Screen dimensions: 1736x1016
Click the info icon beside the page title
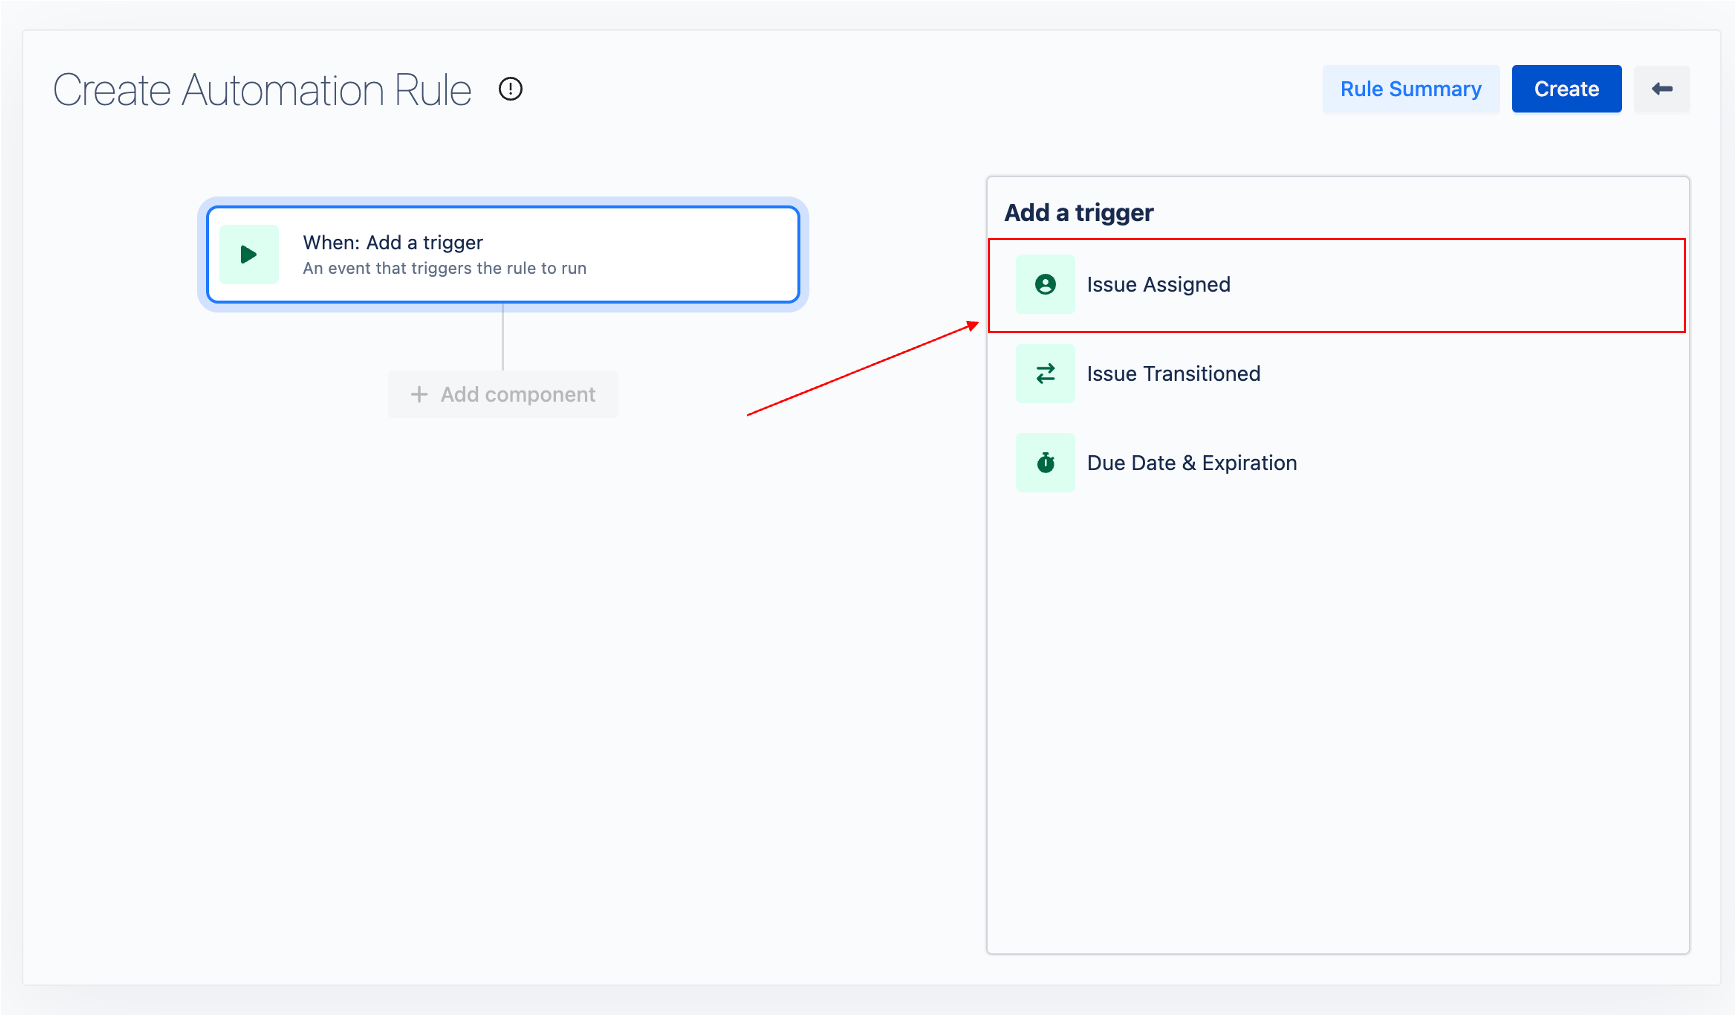[x=511, y=89]
